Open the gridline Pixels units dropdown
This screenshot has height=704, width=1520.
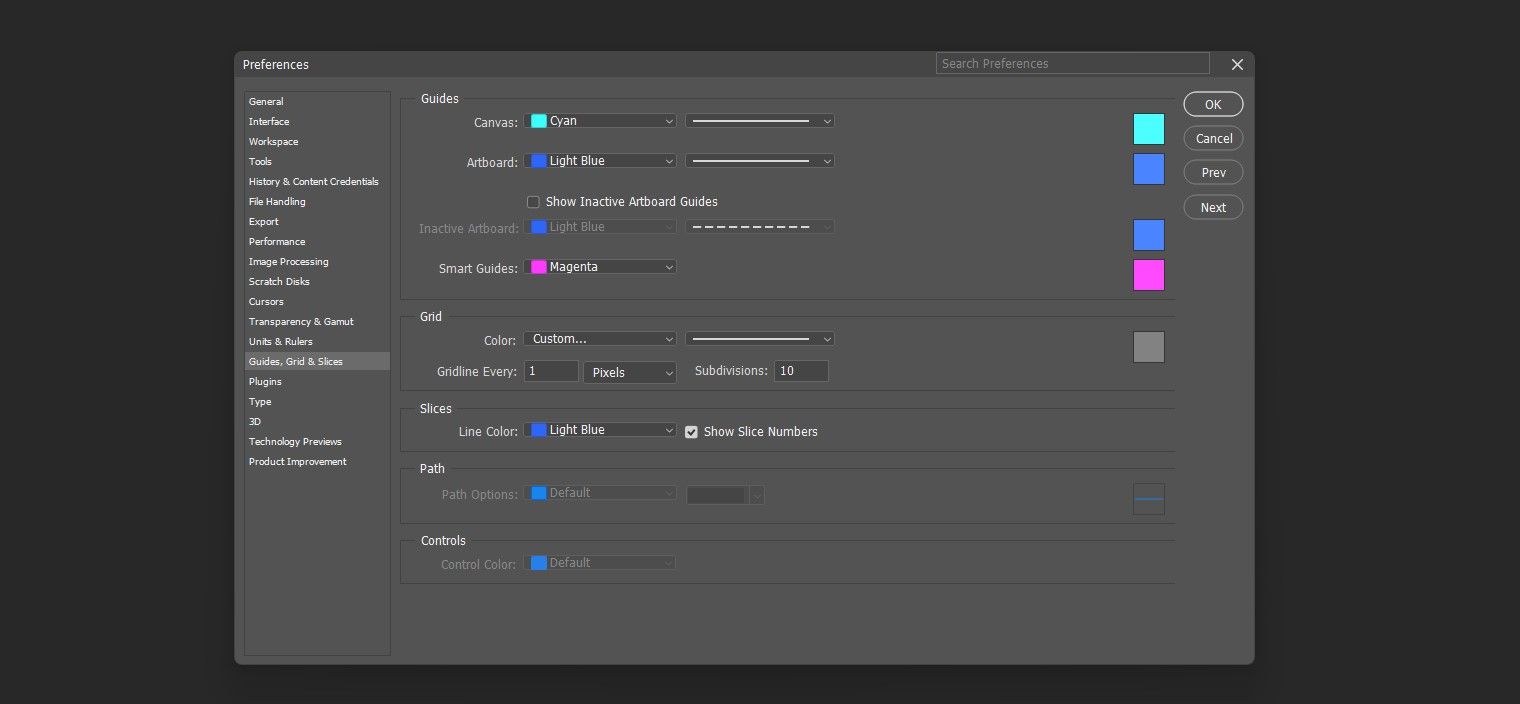(x=630, y=372)
